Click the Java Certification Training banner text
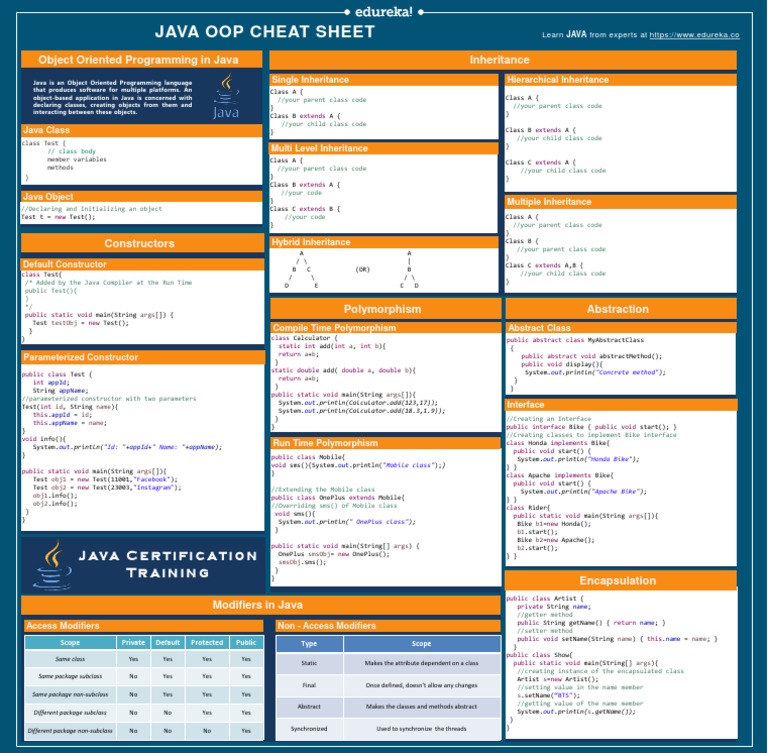Screen dimensions: 768x753 (x=168, y=564)
